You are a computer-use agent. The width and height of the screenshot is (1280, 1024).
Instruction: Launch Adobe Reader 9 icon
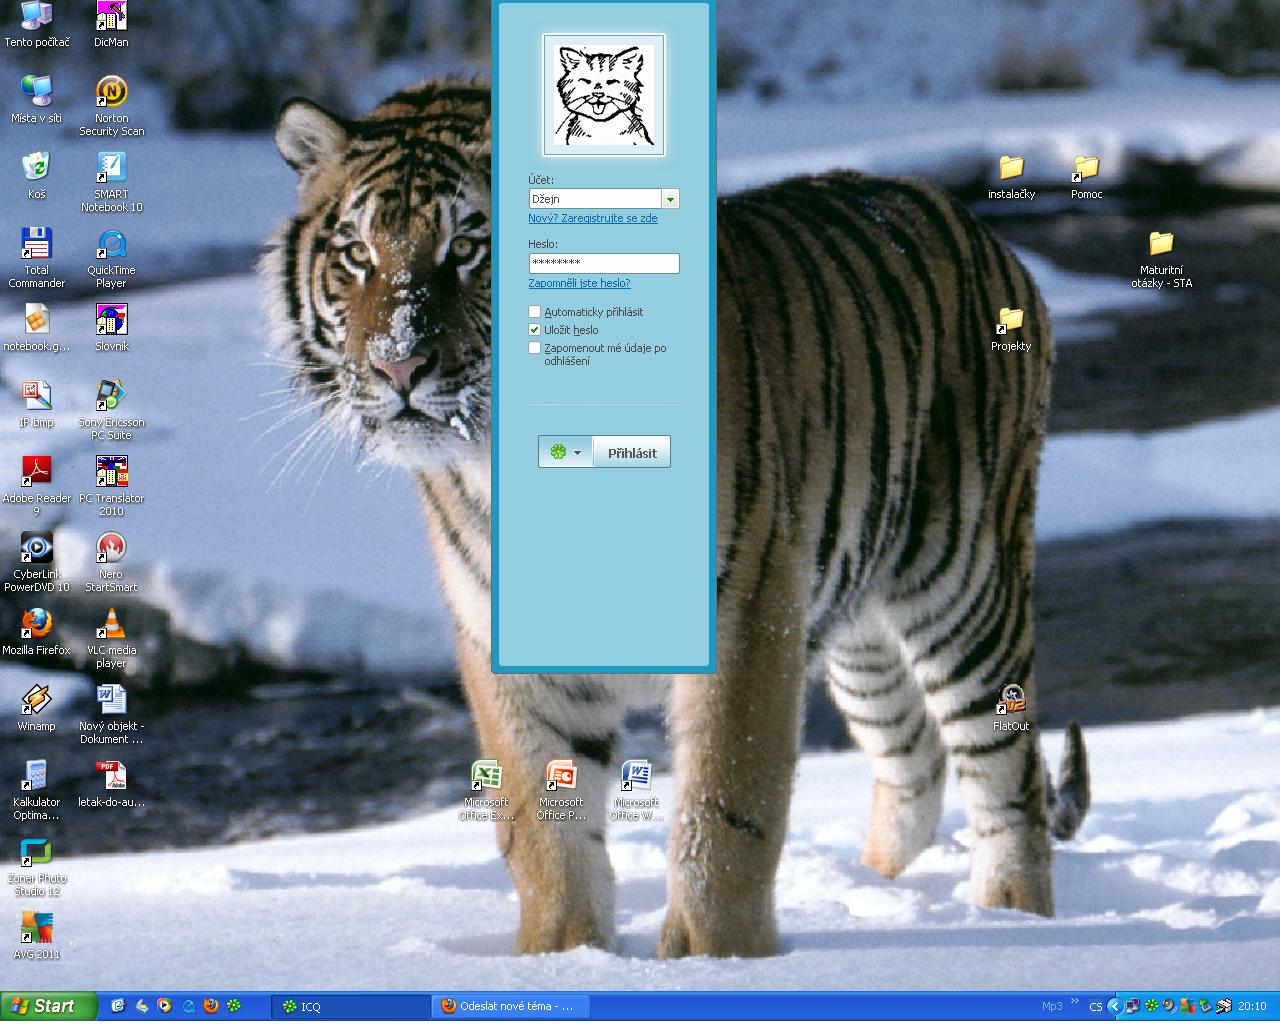36,472
